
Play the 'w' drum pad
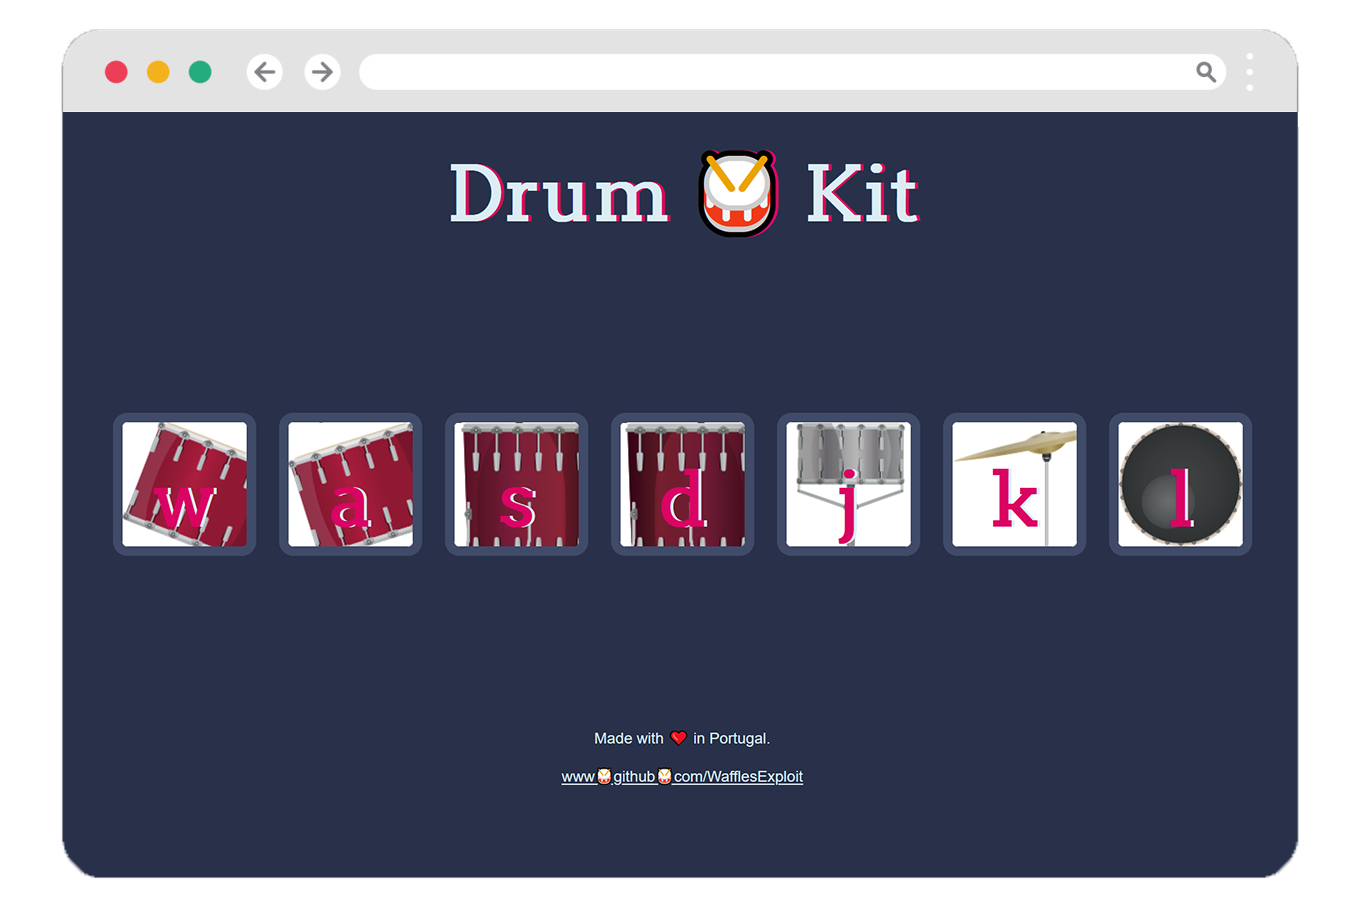click(184, 484)
